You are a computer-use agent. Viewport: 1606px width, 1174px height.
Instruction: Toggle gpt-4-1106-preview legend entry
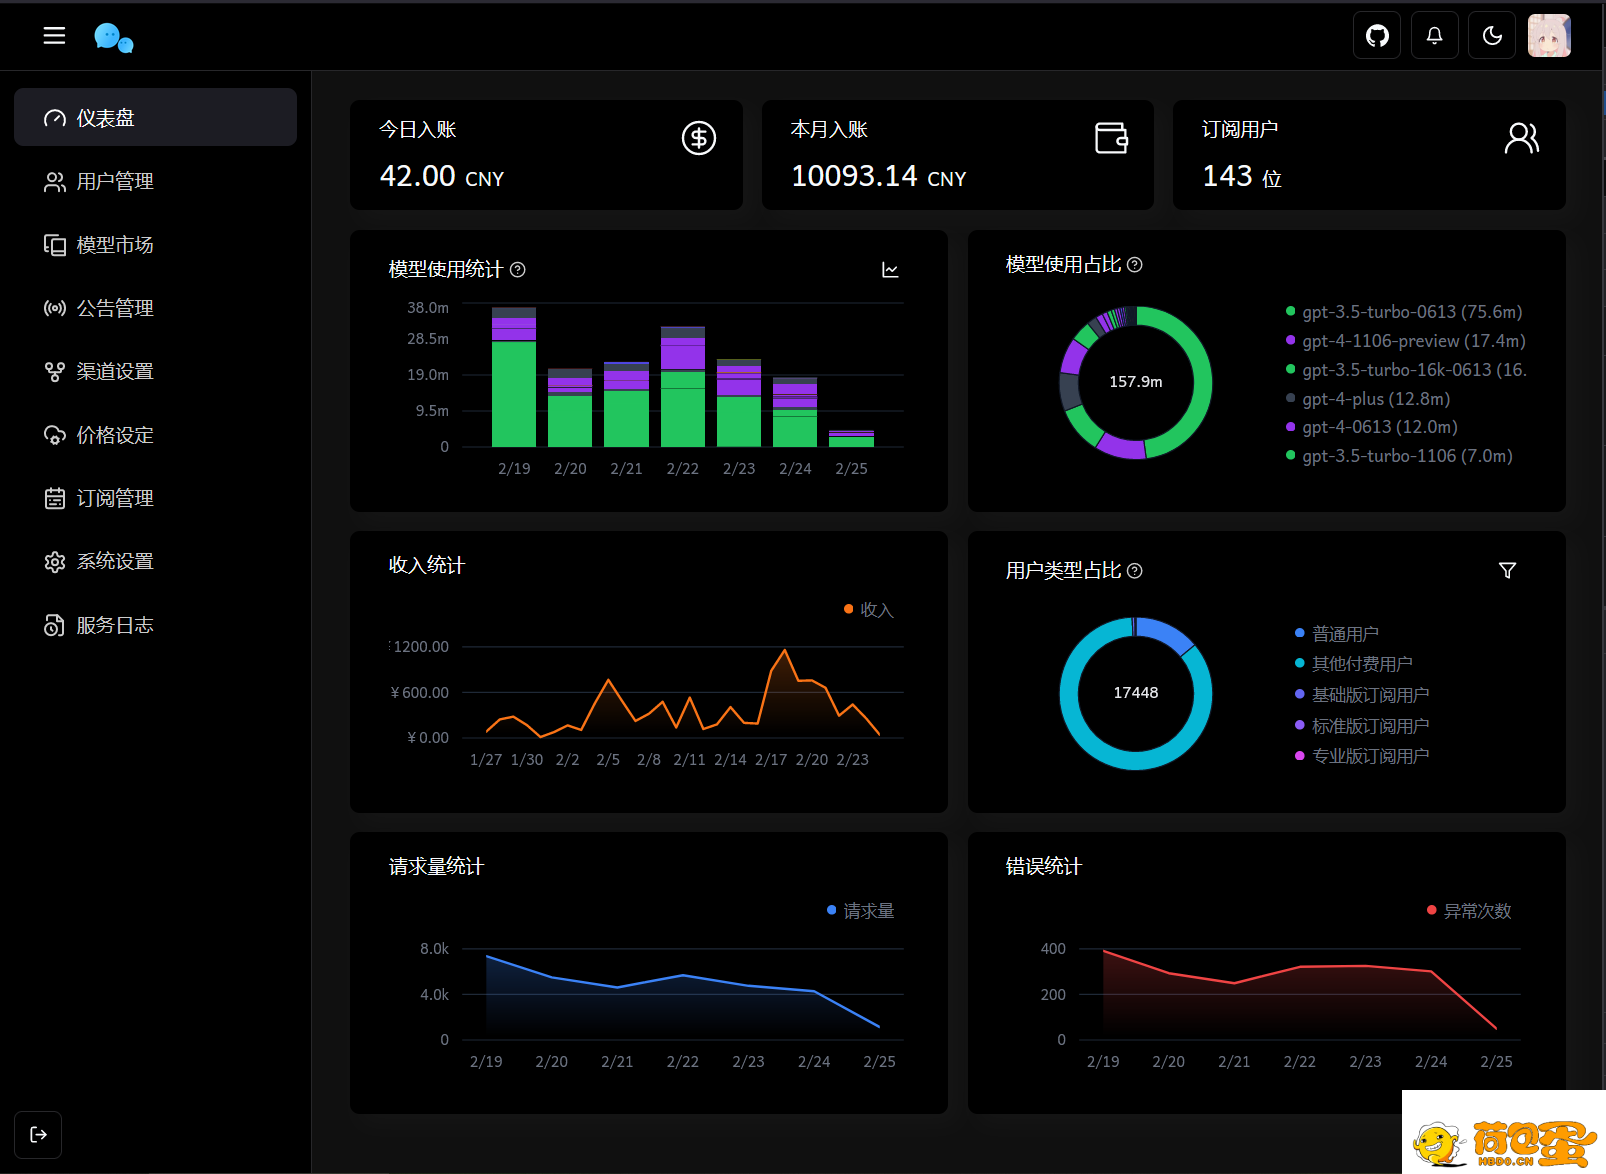tap(1405, 341)
